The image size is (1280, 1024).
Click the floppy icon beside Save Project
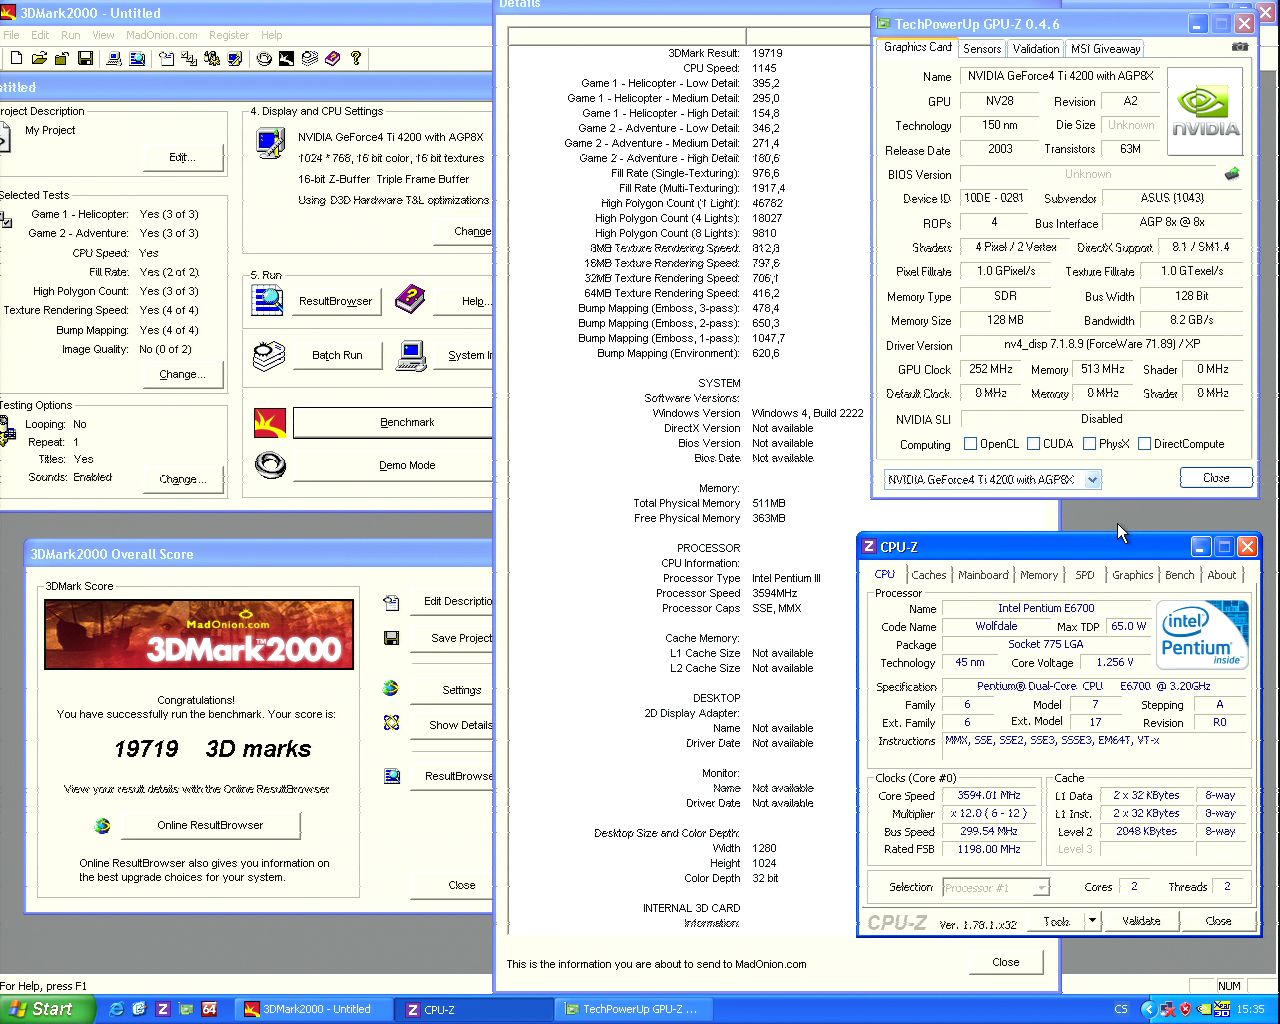[x=391, y=638]
